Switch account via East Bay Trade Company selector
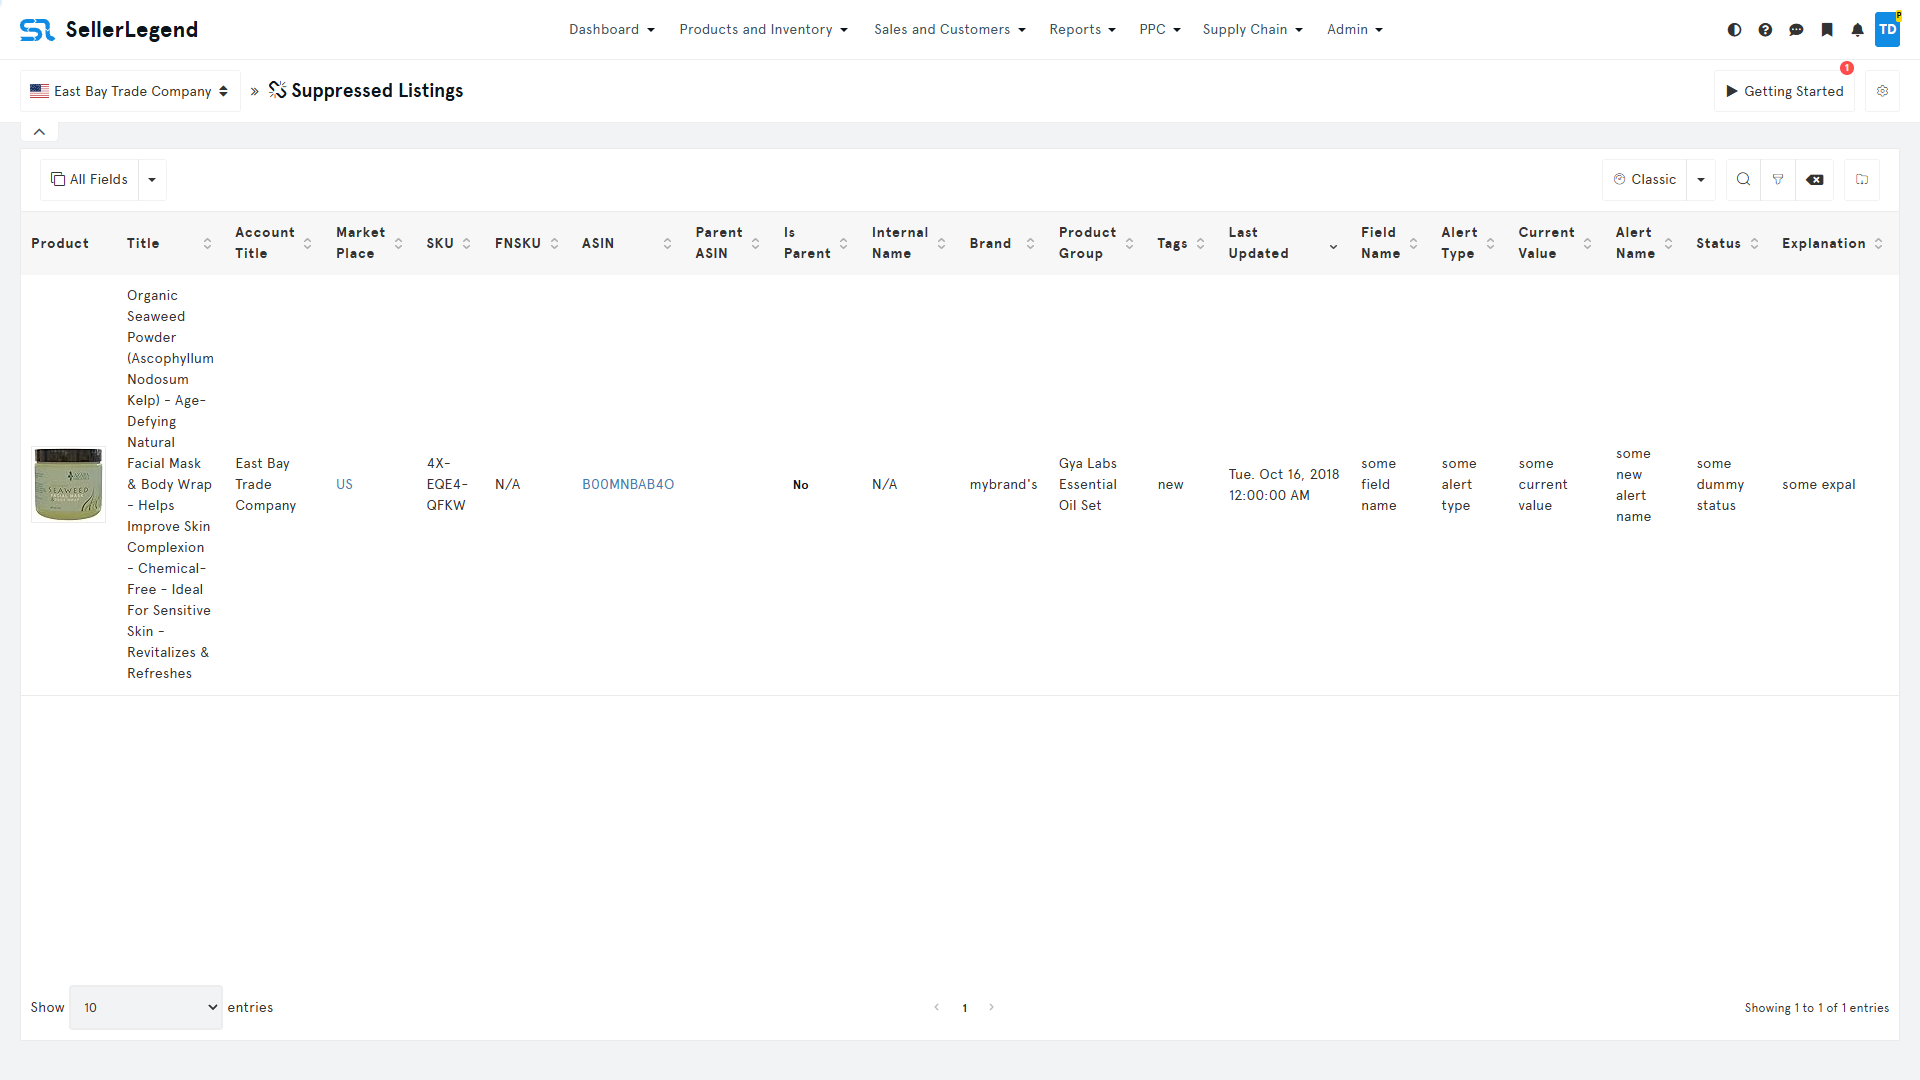Screen dimensions: 1920x1080 click(129, 91)
